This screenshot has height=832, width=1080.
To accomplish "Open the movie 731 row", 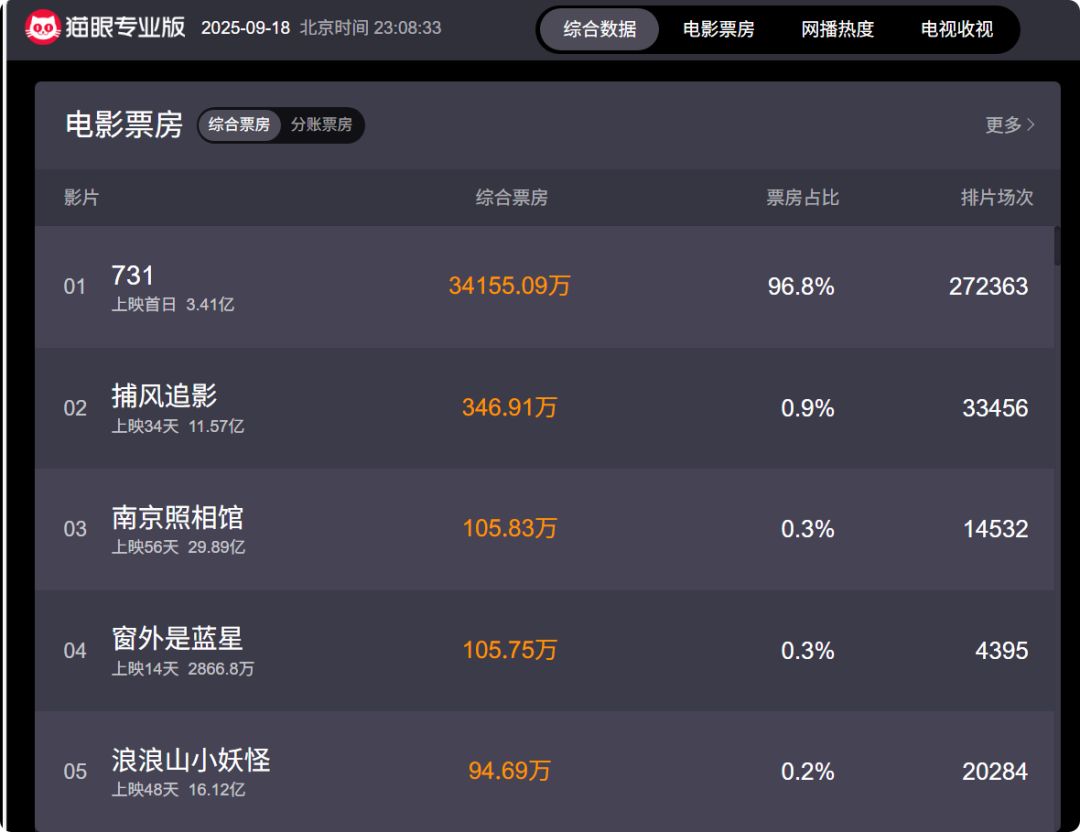I will click(133, 276).
